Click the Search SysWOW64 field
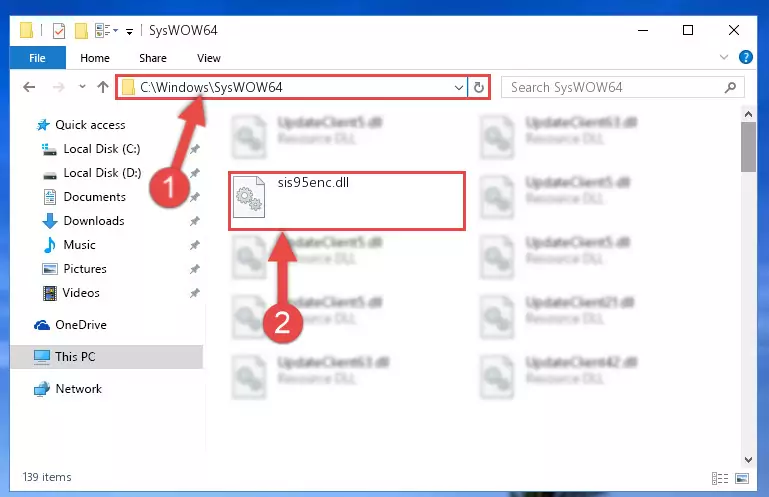The height and width of the screenshot is (497, 769). coord(622,87)
